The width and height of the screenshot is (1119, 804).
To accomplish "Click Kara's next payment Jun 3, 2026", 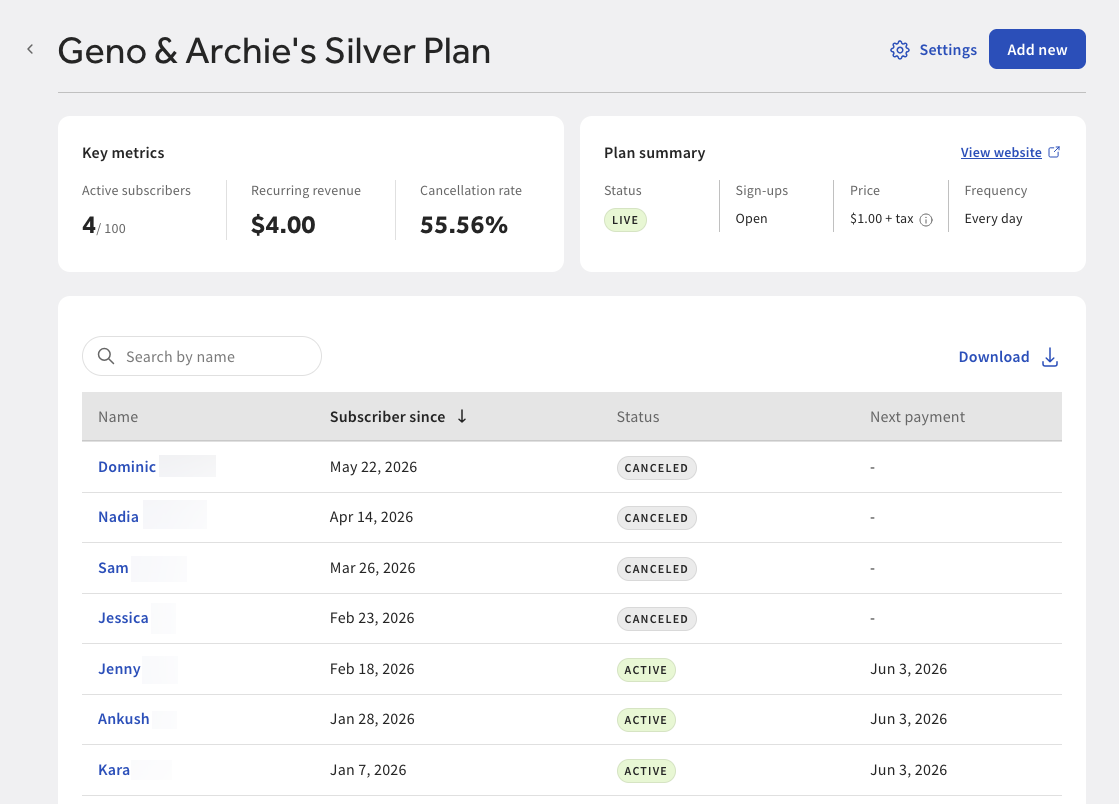I will click(x=908, y=770).
